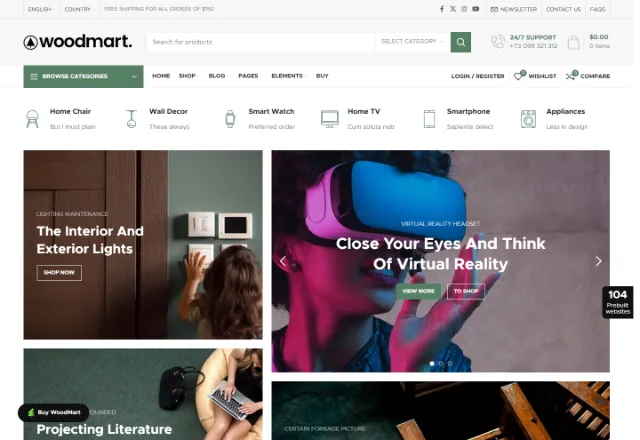640x440 pixels.
Task: Click Login / Register link
Action: 478,76
